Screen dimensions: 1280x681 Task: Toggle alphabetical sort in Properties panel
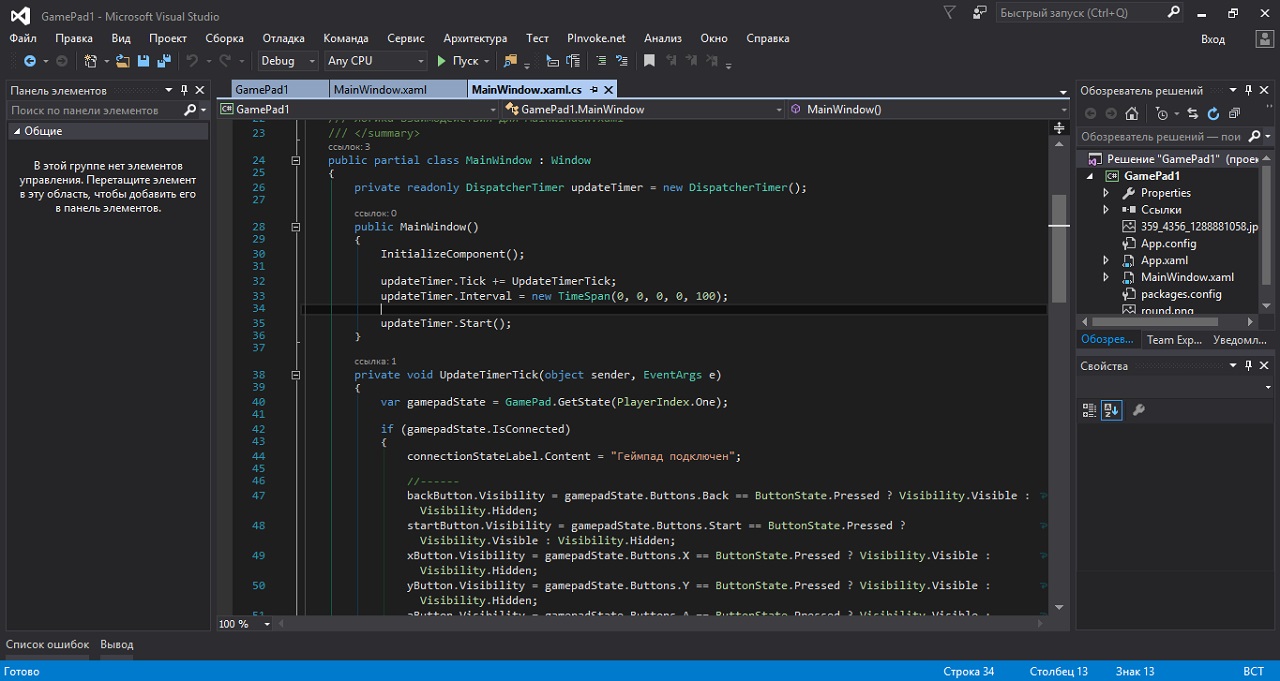(x=1111, y=410)
